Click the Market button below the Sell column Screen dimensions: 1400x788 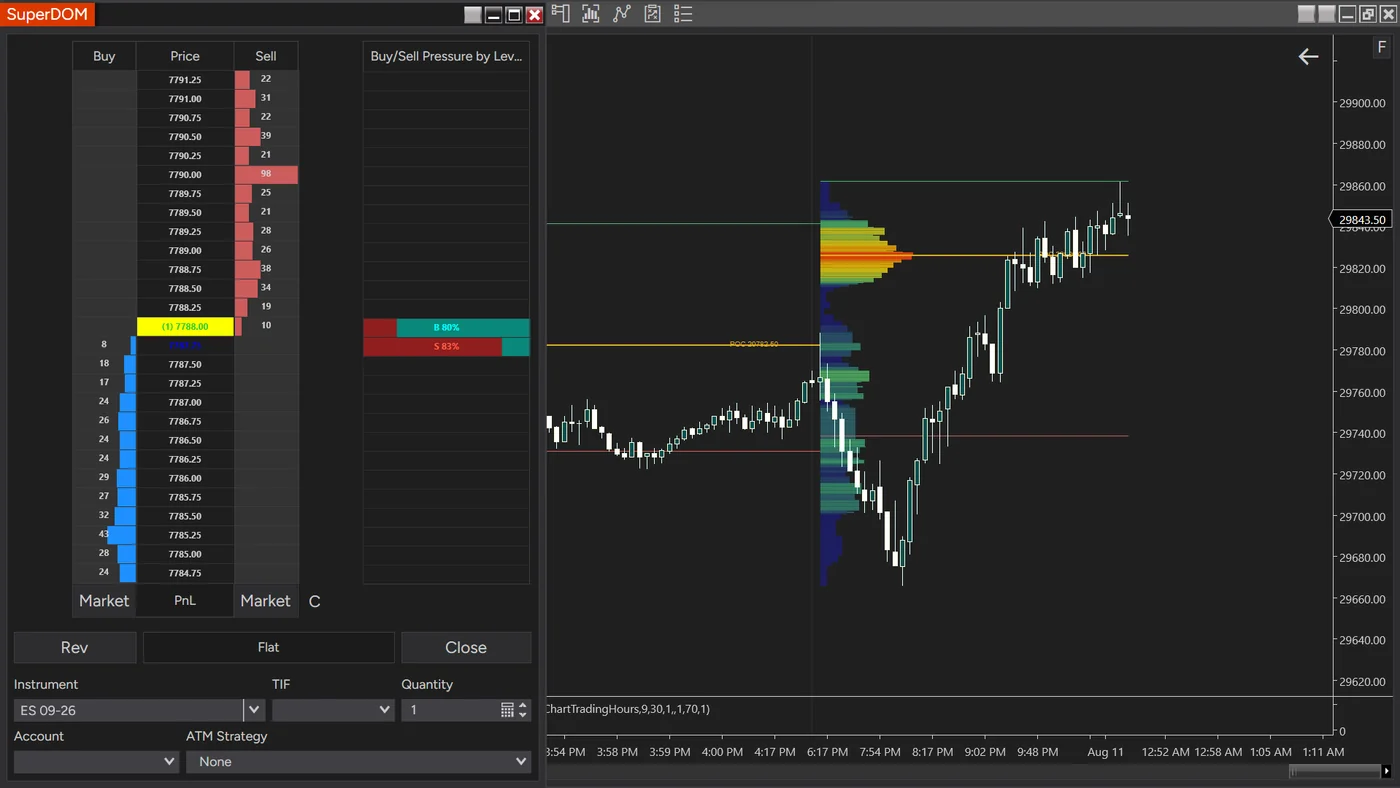coord(266,601)
